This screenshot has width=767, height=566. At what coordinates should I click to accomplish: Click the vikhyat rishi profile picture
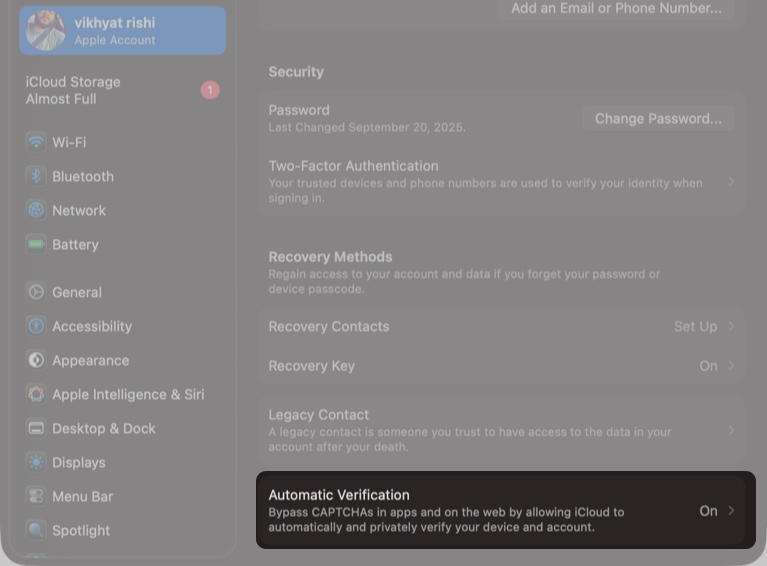click(x=46, y=31)
